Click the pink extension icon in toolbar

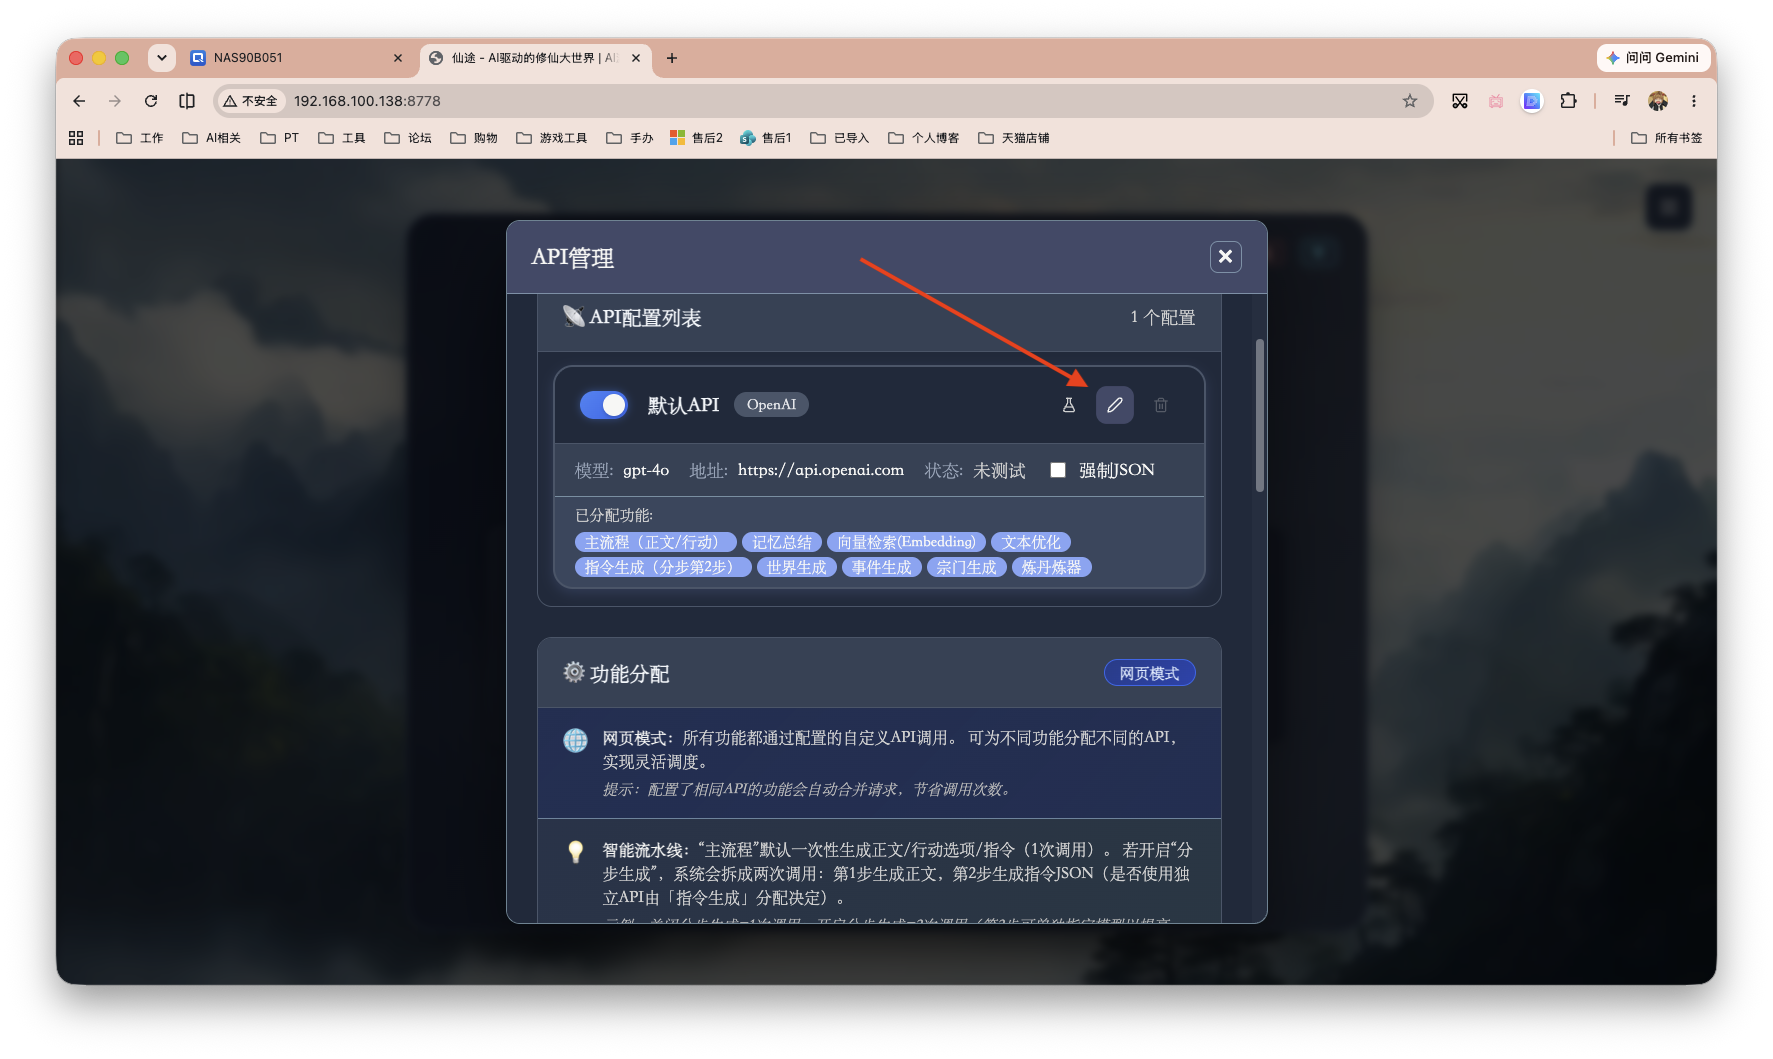(1496, 101)
